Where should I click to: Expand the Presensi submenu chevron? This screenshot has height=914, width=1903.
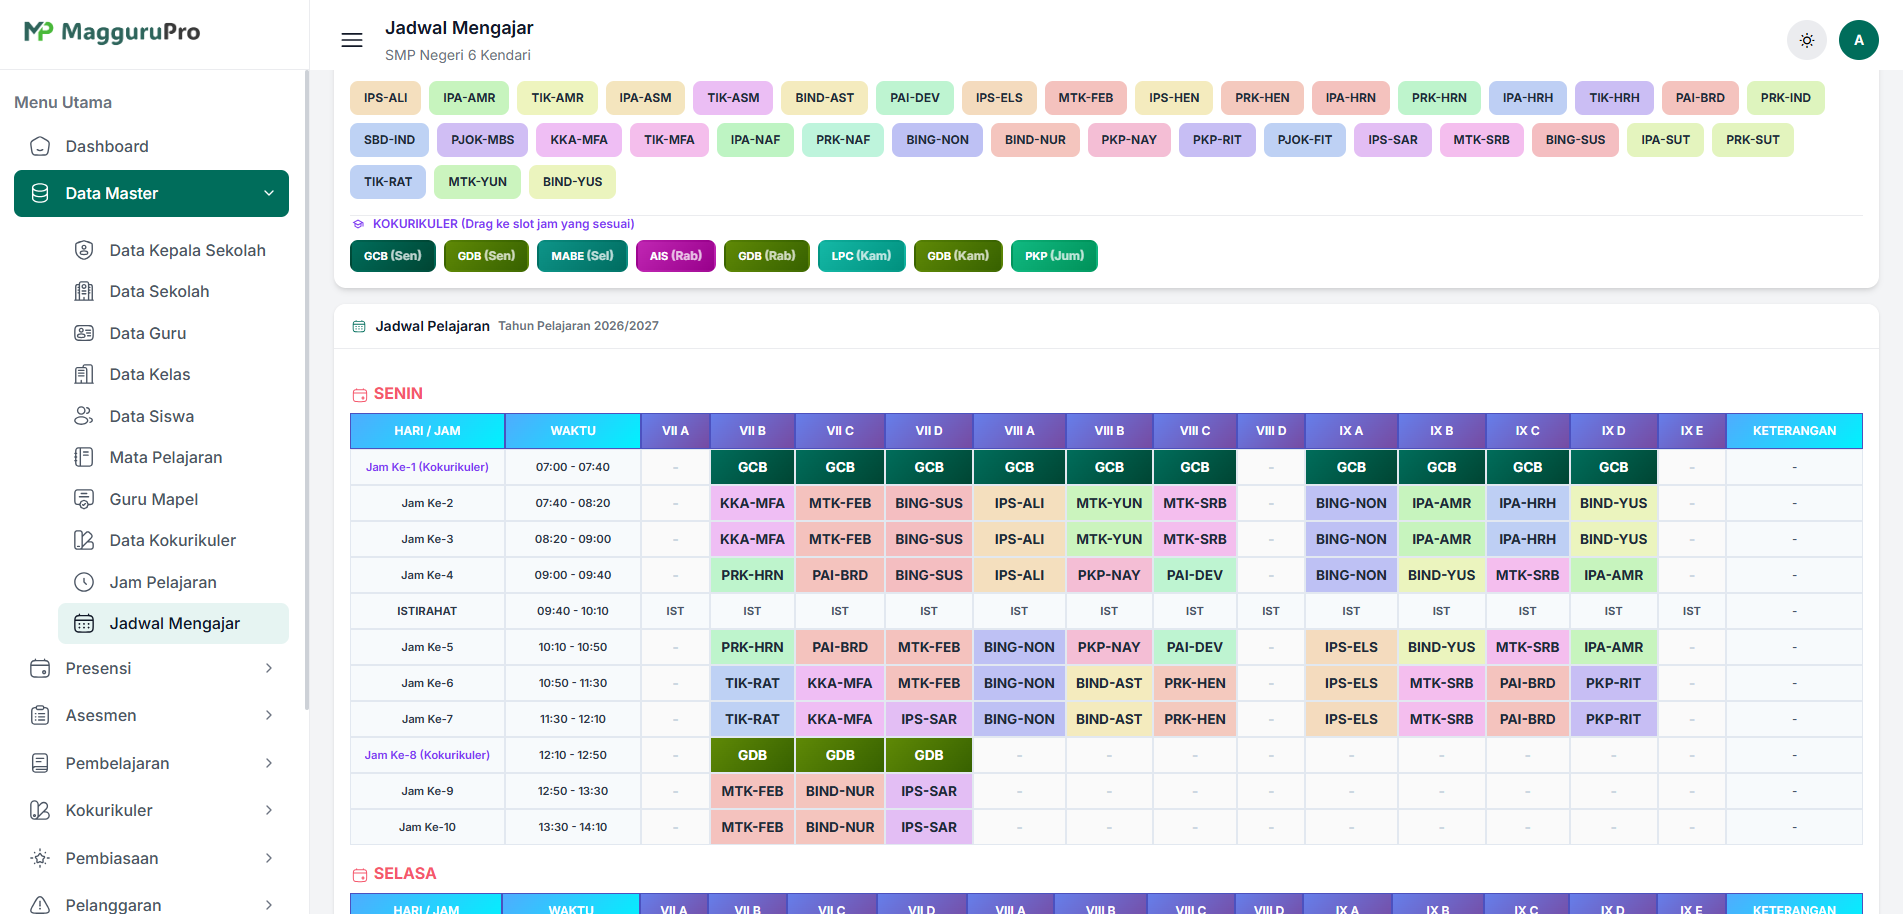269,668
